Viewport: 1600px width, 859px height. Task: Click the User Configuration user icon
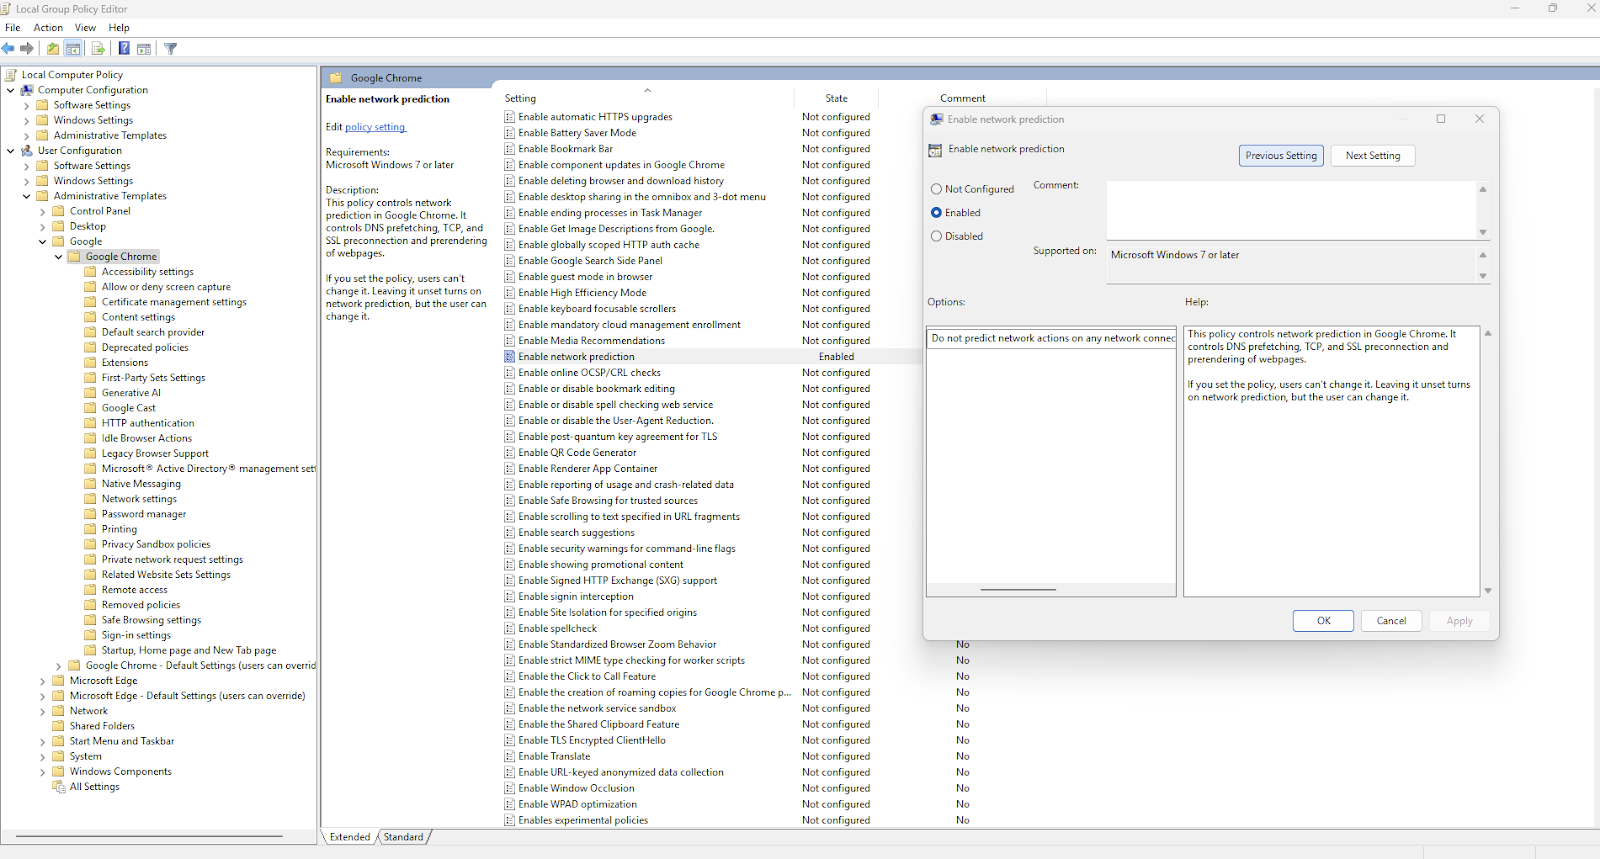tap(27, 151)
